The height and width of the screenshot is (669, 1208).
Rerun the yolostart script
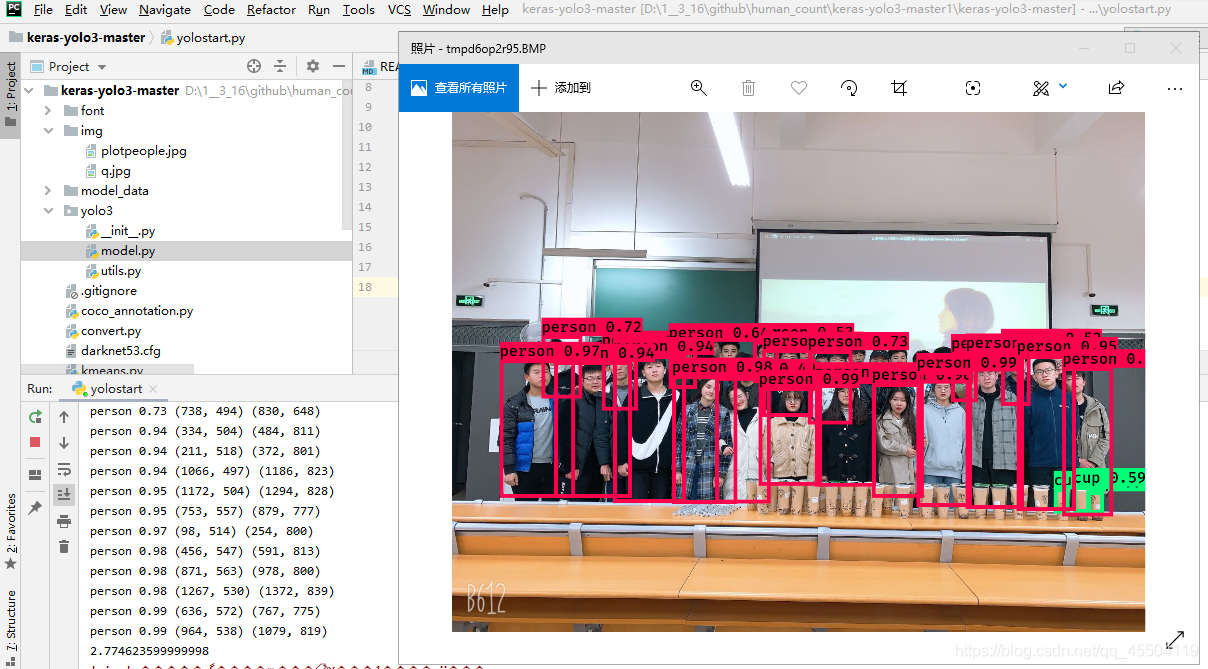pyautogui.click(x=35, y=416)
